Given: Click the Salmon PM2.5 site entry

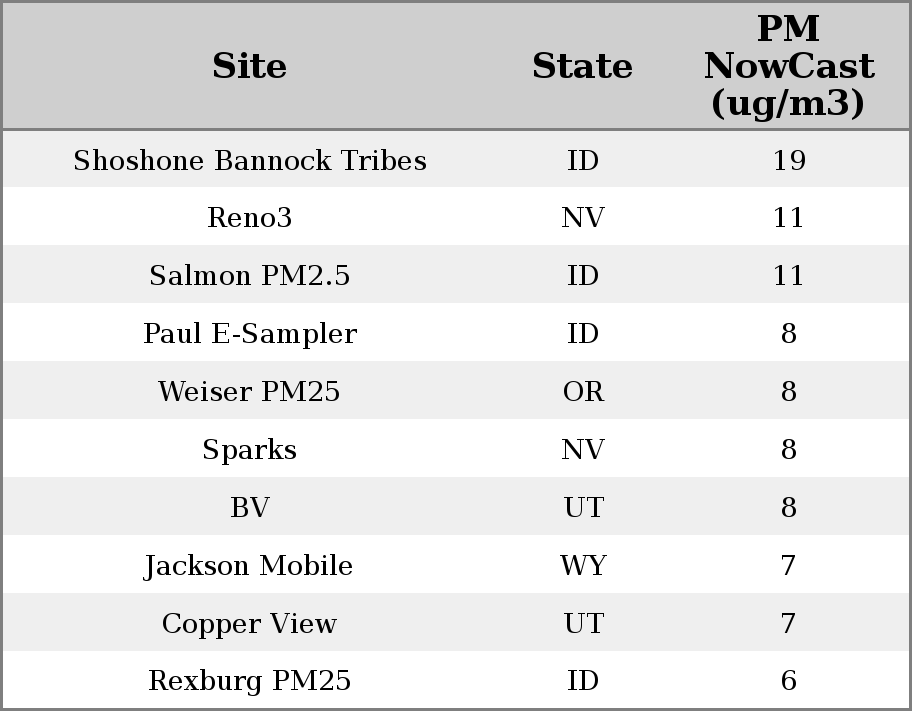Looking at the screenshot, I should pyautogui.click(x=250, y=276).
